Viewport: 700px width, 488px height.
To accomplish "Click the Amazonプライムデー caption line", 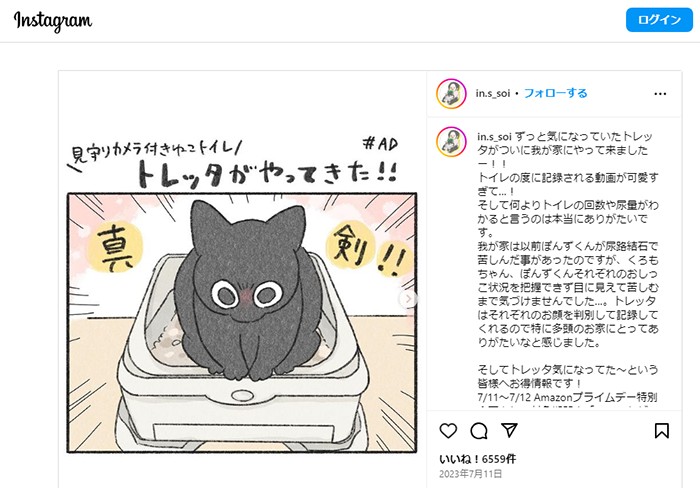I will pos(567,397).
